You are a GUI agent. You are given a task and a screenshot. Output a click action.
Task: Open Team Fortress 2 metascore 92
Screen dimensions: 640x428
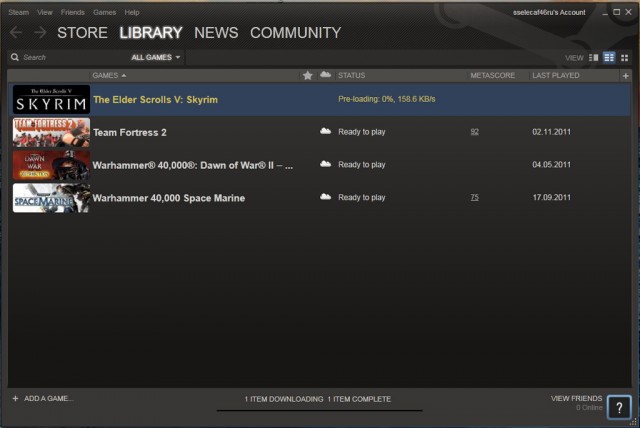pos(474,132)
